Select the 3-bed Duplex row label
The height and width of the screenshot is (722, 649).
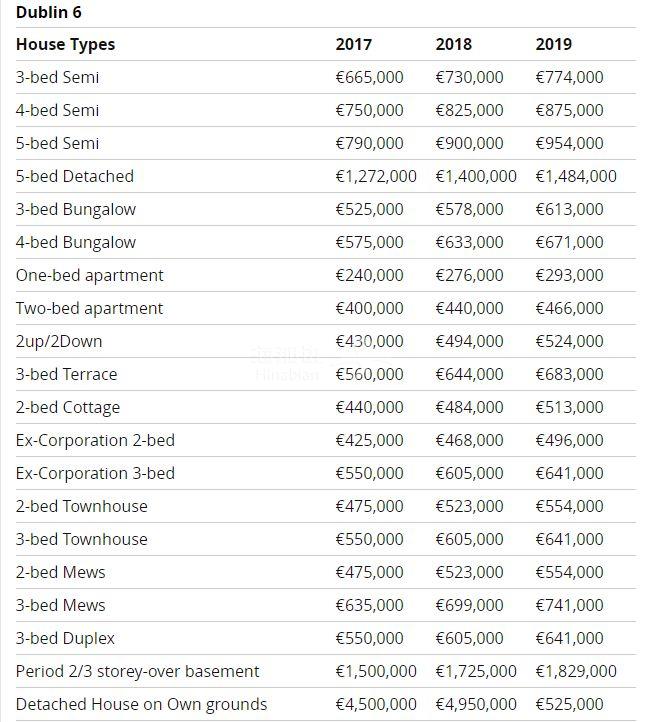pyautogui.click(x=65, y=638)
